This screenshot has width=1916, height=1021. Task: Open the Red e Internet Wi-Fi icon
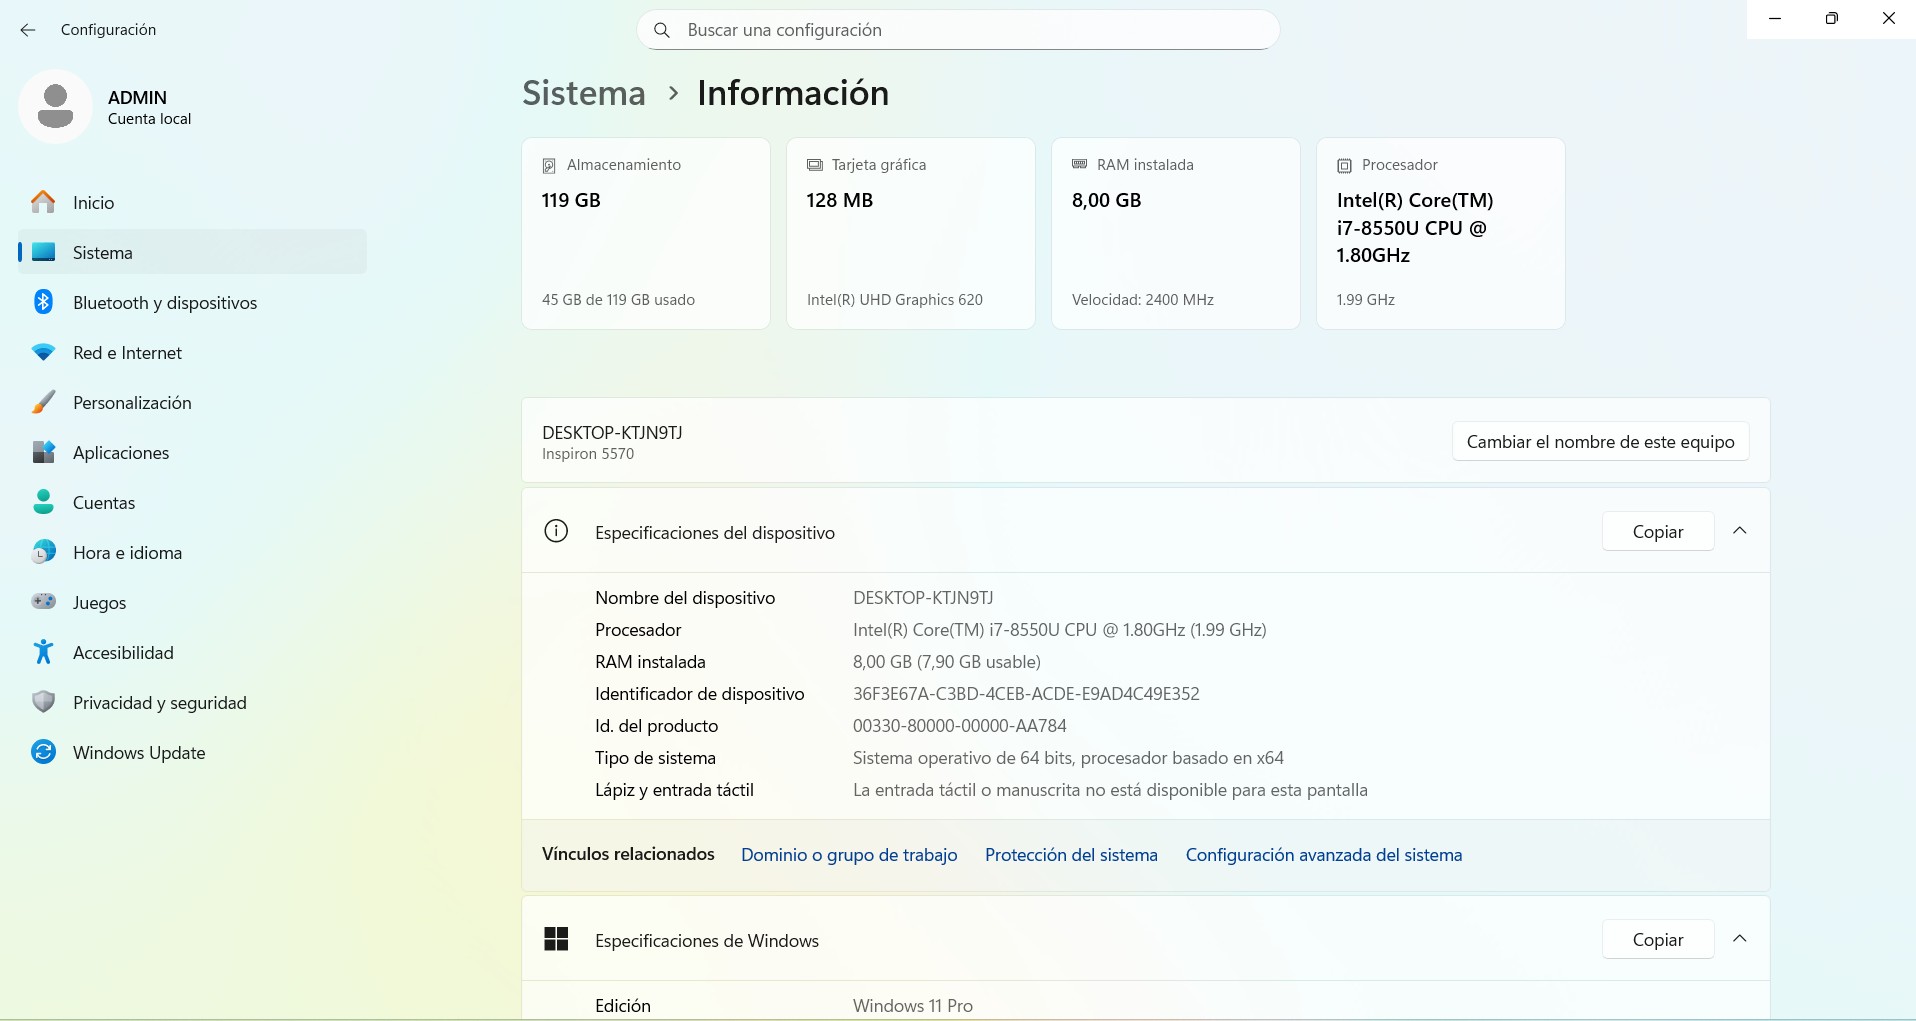click(x=42, y=352)
